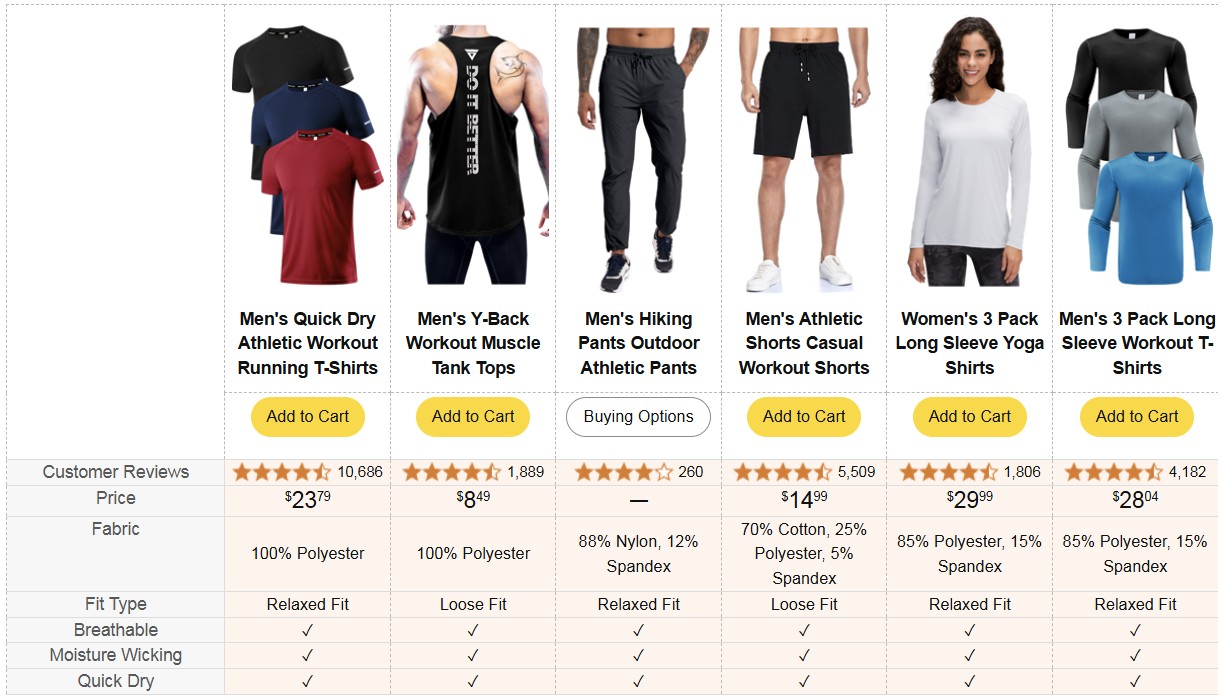Click star rating for Women's Yoga Shirts
This screenshot has height=698, width=1222.
pyautogui.click(x=949, y=472)
